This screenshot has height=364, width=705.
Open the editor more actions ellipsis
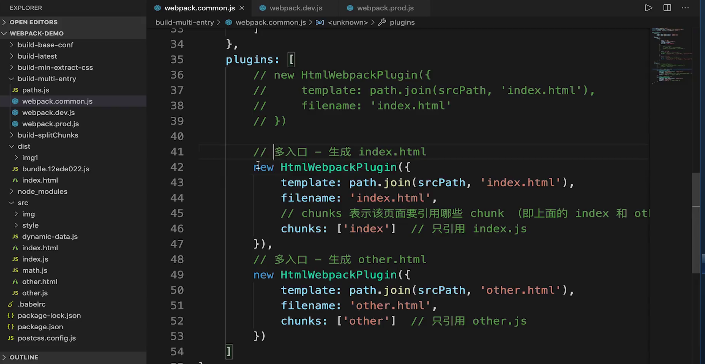[685, 8]
